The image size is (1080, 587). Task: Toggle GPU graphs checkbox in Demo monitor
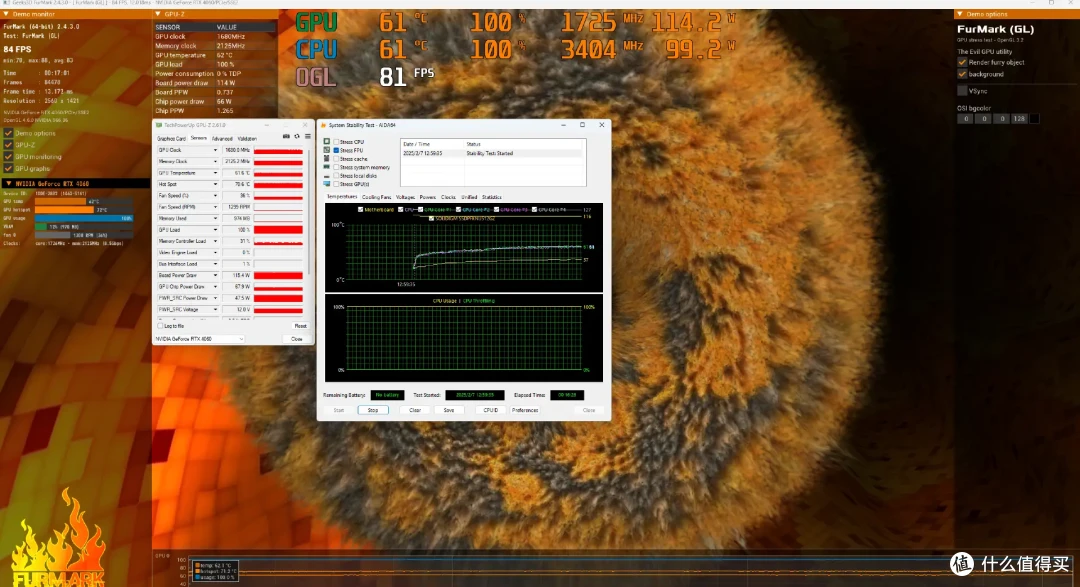pyautogui.click(x=8, y=168)
